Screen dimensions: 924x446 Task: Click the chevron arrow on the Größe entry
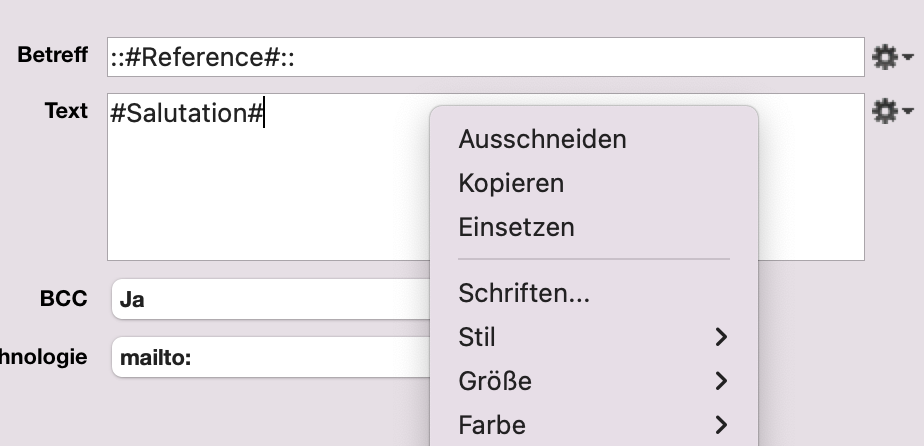pos(721,381)
